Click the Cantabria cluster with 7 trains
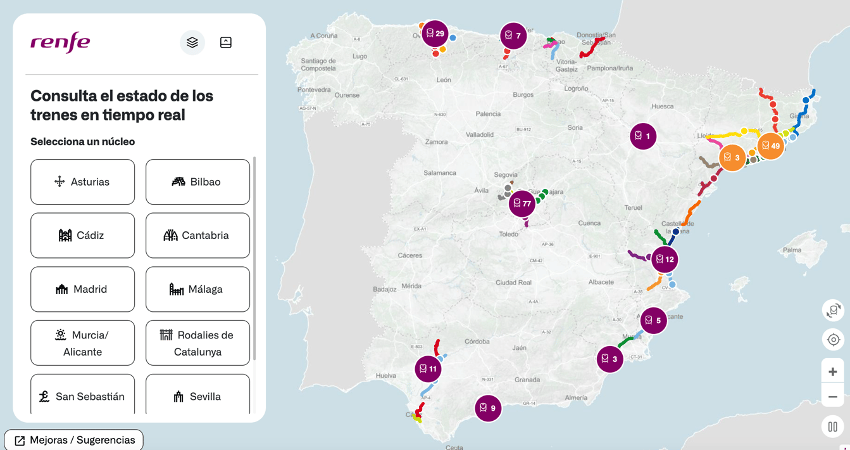This screenshot has height=450, width=850. tap(513, 36)
